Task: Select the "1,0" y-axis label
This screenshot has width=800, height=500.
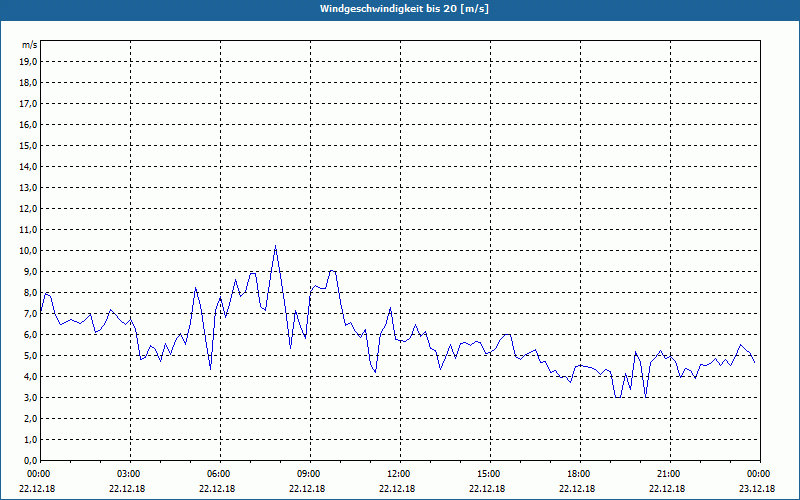Action: (30, 440)
